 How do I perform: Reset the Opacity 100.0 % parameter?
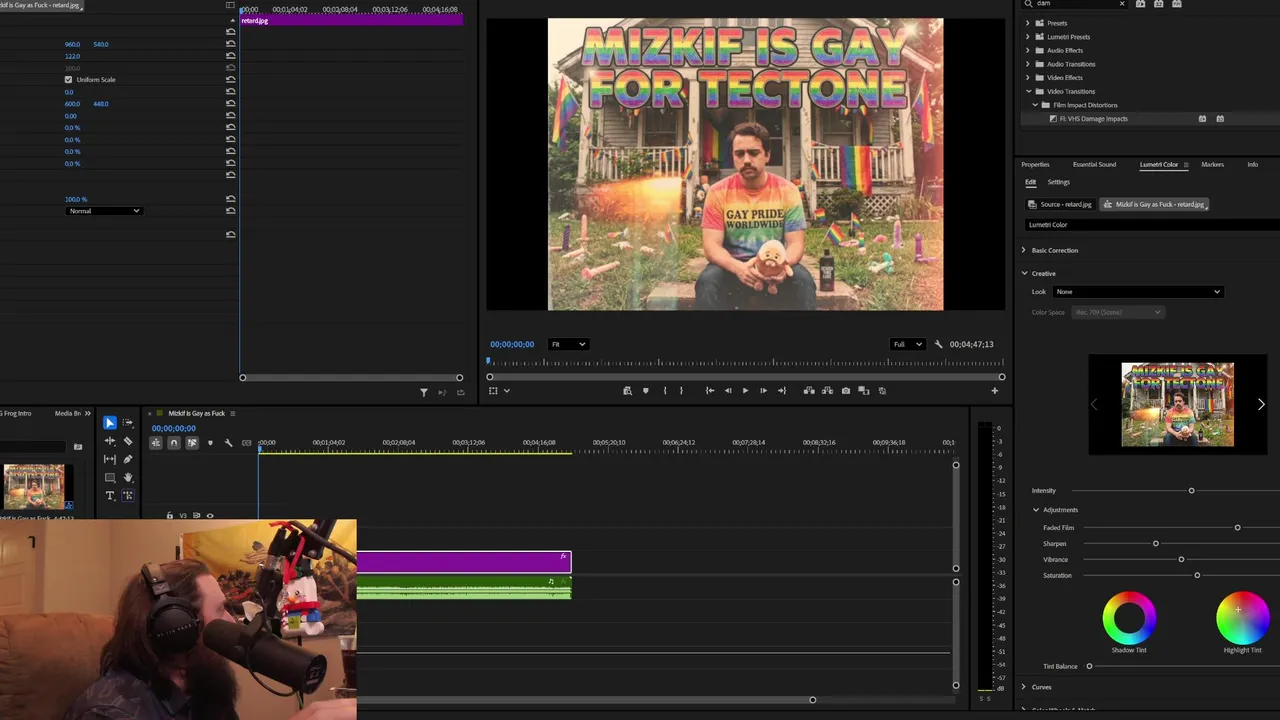click(231, 199)
